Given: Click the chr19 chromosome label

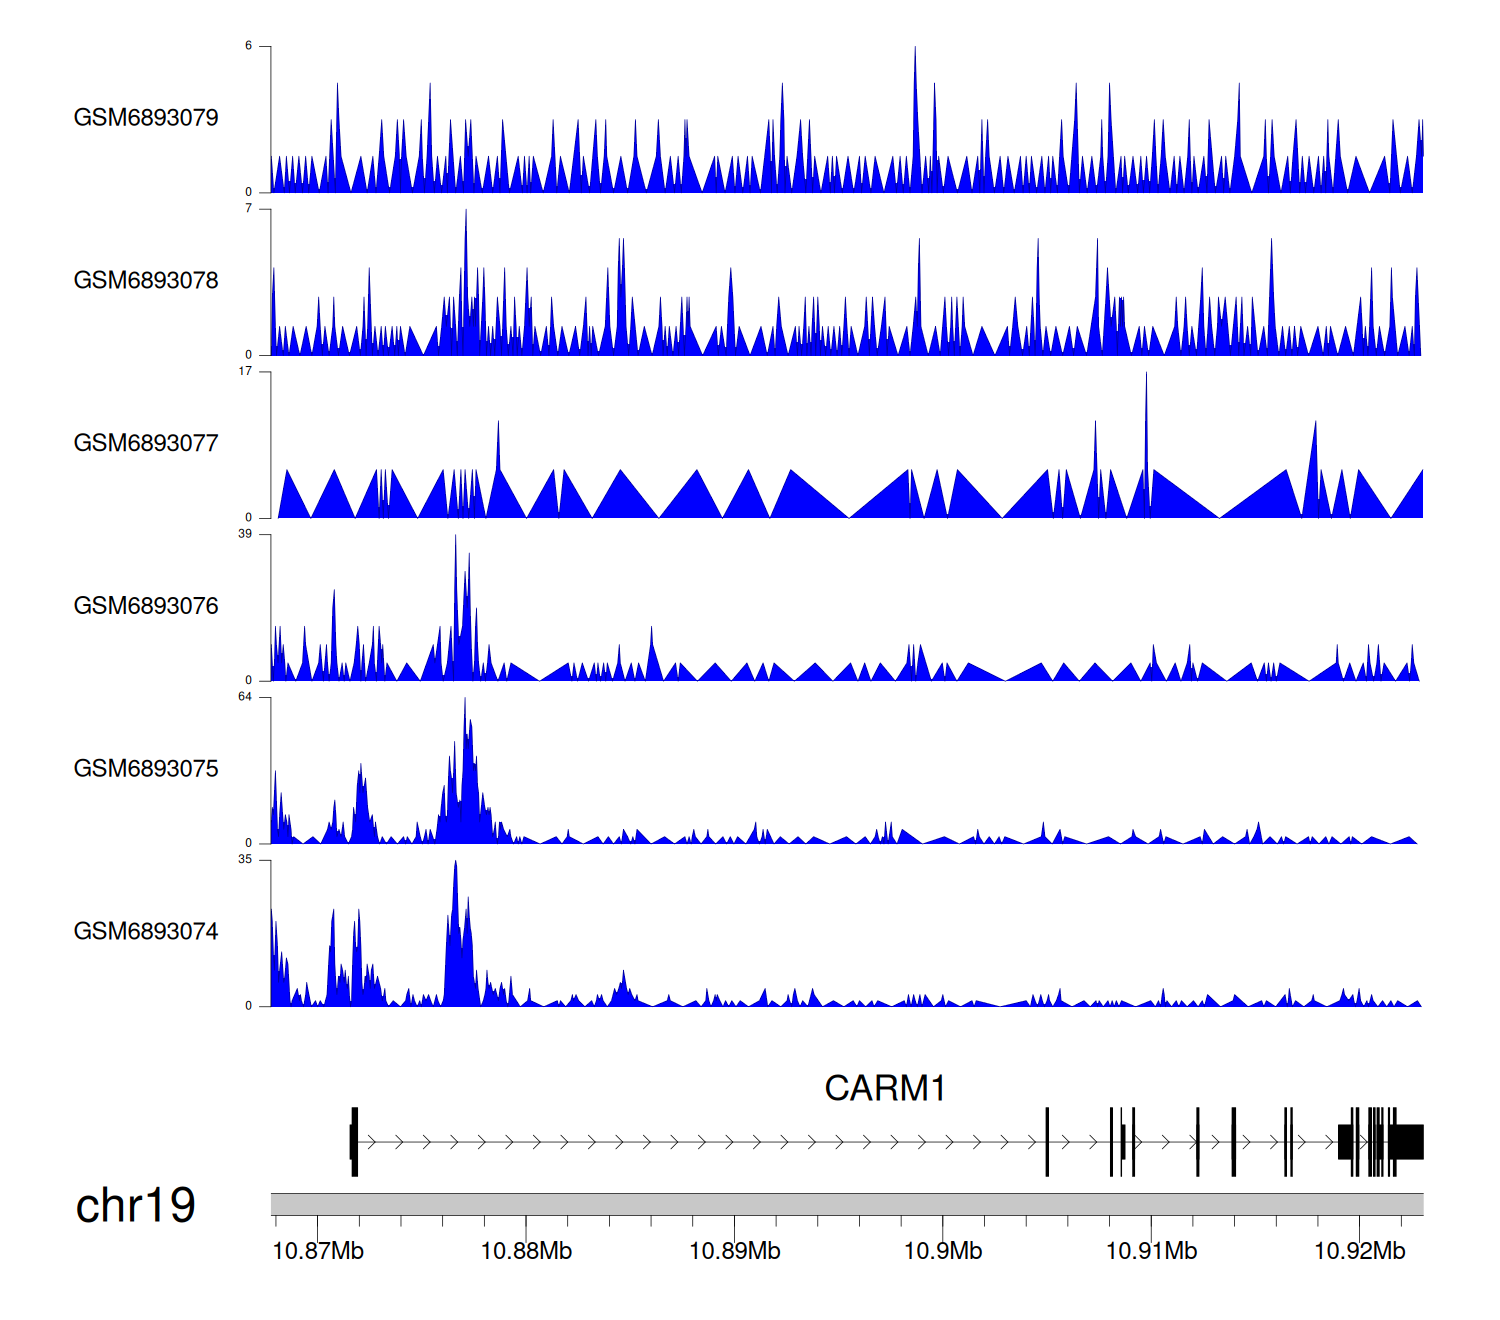Looking at the screenshot, I should [x=136, y=1206].
